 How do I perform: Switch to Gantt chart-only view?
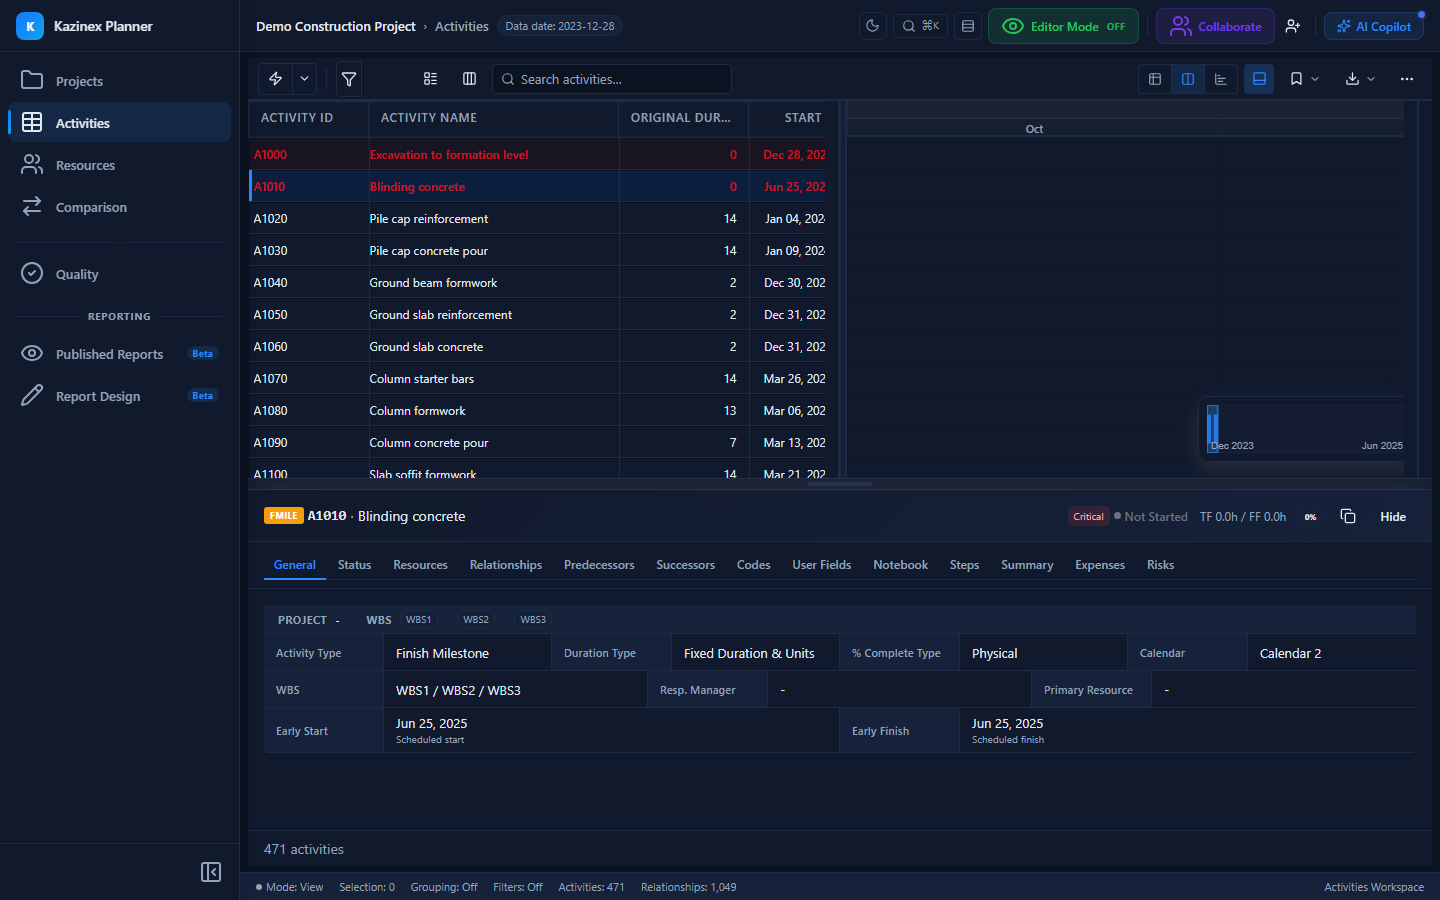click(x=1221, y=79)
